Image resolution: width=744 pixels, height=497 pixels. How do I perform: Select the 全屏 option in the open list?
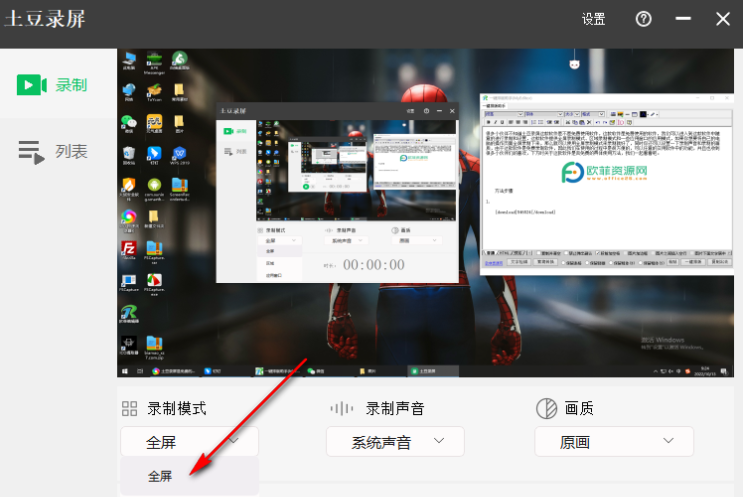pos(160,477)
